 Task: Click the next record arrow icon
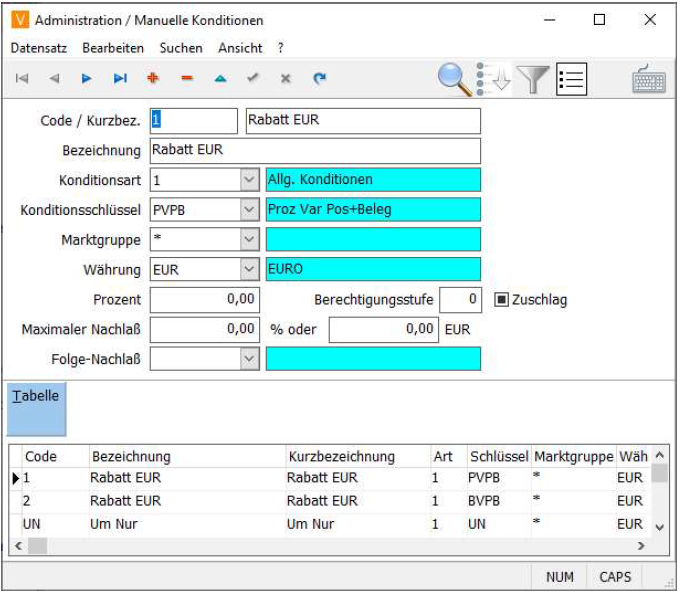87,78
